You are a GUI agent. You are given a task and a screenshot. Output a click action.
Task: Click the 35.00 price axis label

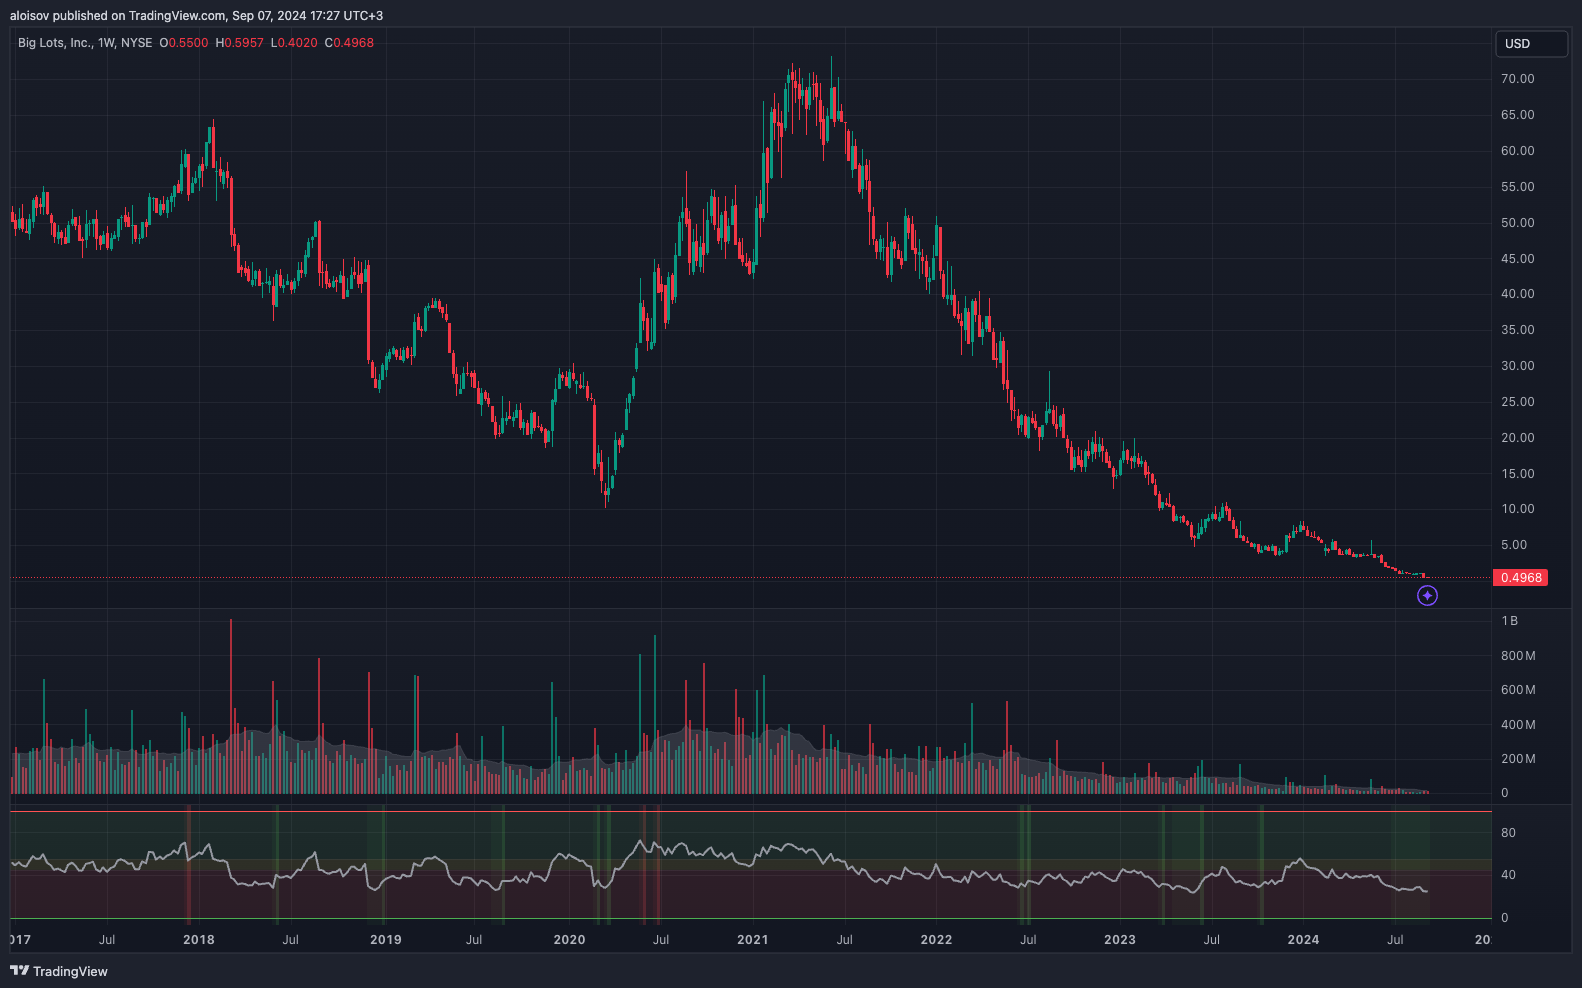[1517, 330]
